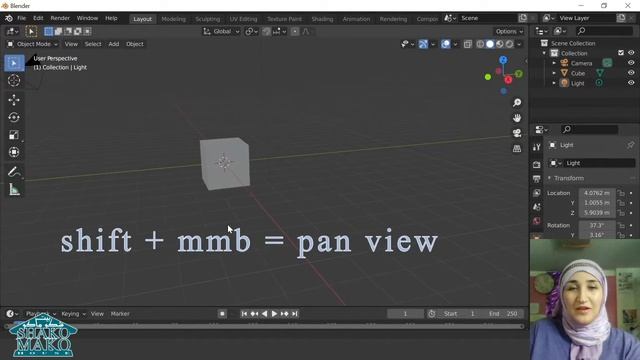Open the Render properties tab icon

click(x=537, y=164)
